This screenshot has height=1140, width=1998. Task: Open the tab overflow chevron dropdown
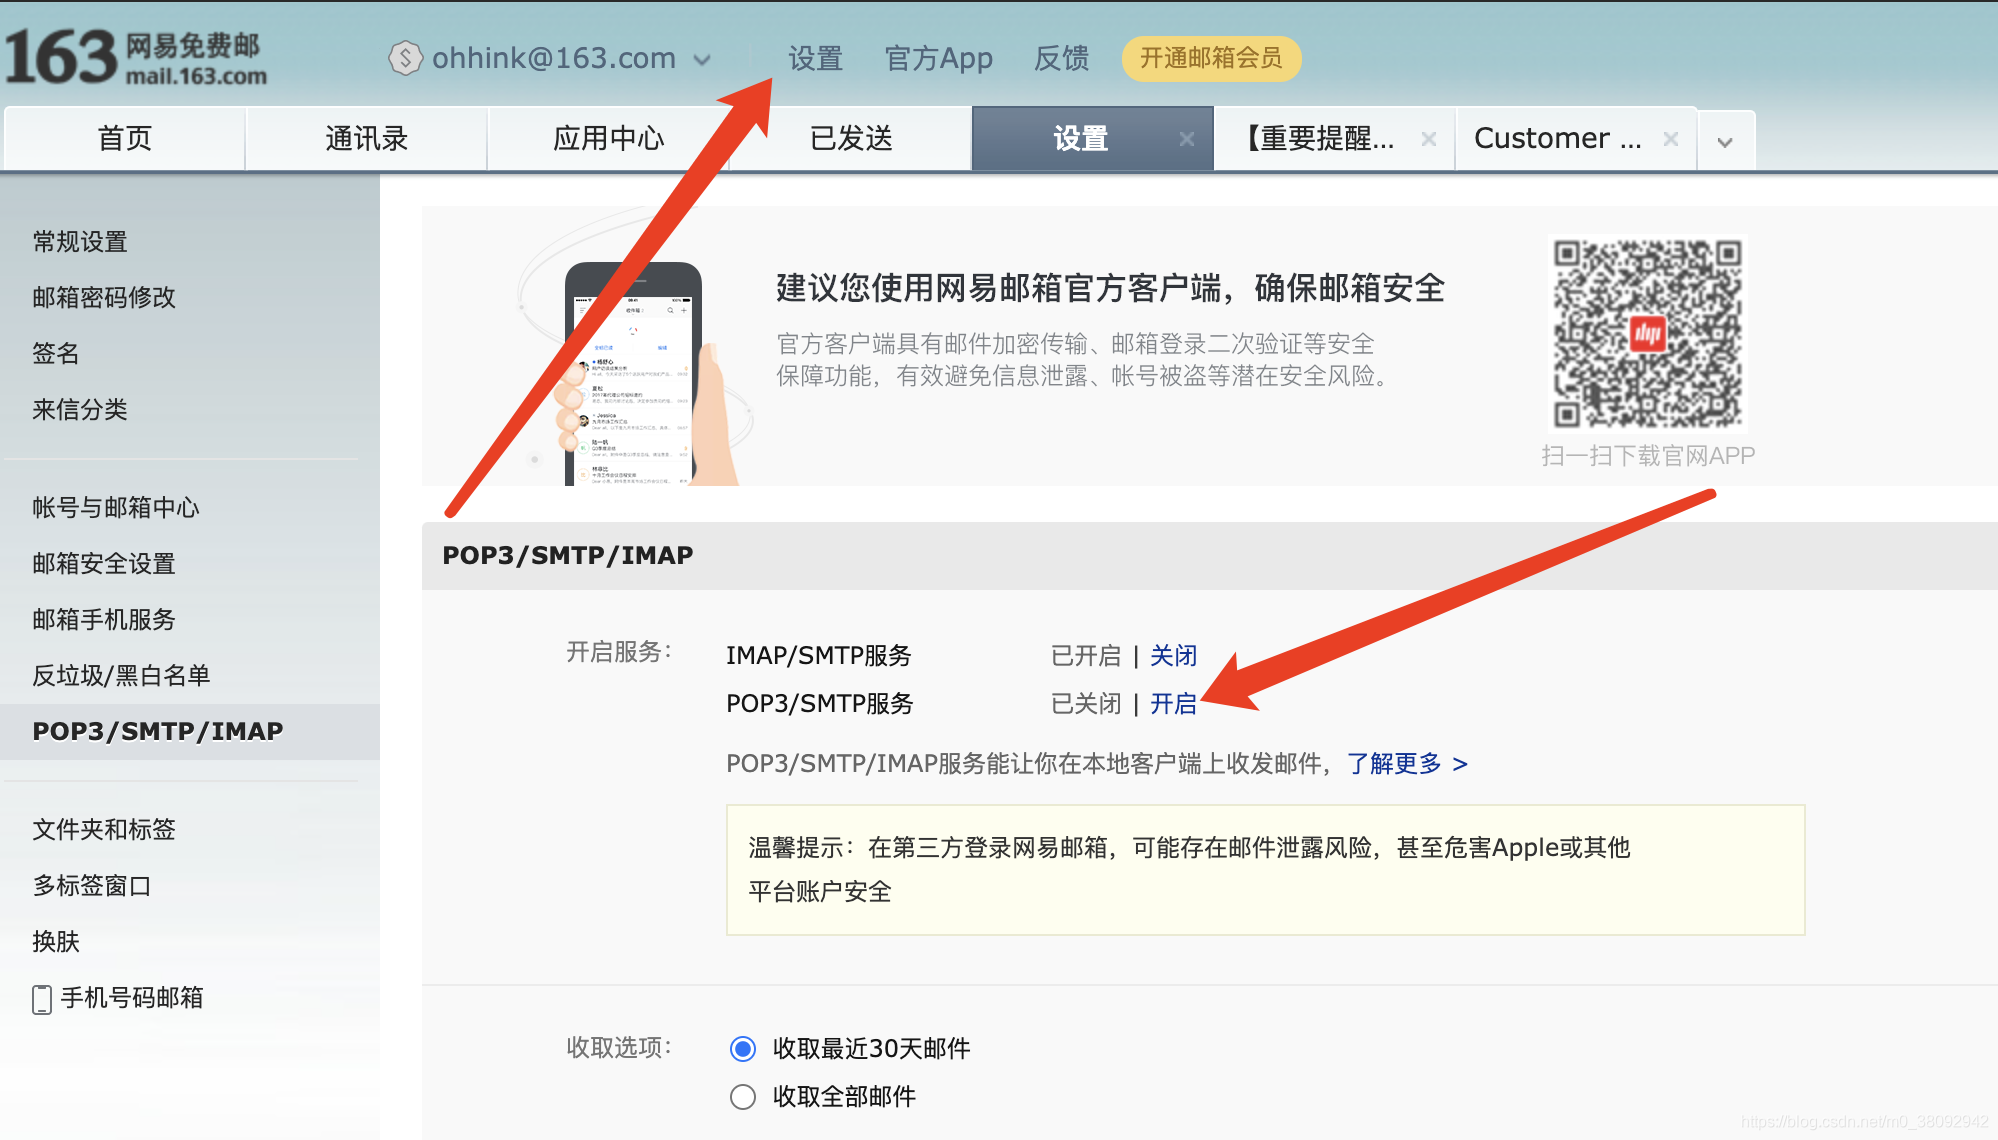point(1725,142)
